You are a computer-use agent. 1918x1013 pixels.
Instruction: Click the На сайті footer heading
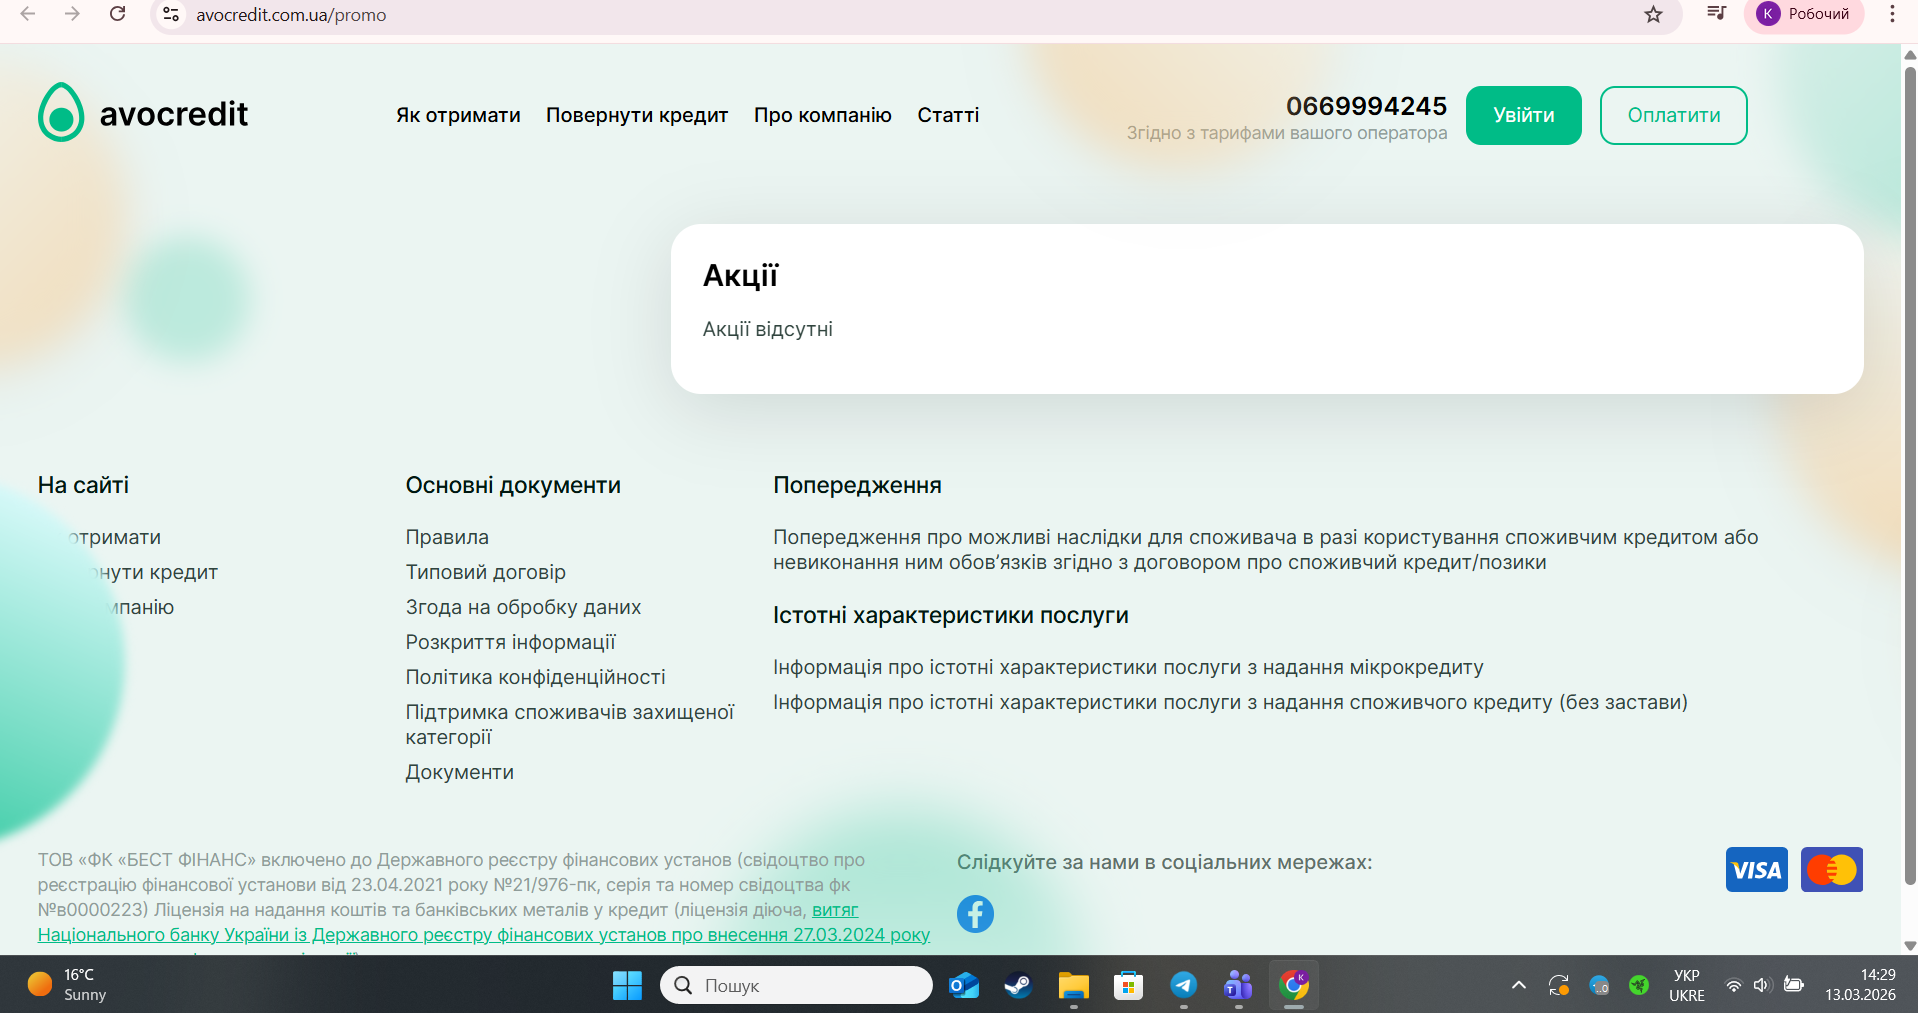(x=83, y=485)
